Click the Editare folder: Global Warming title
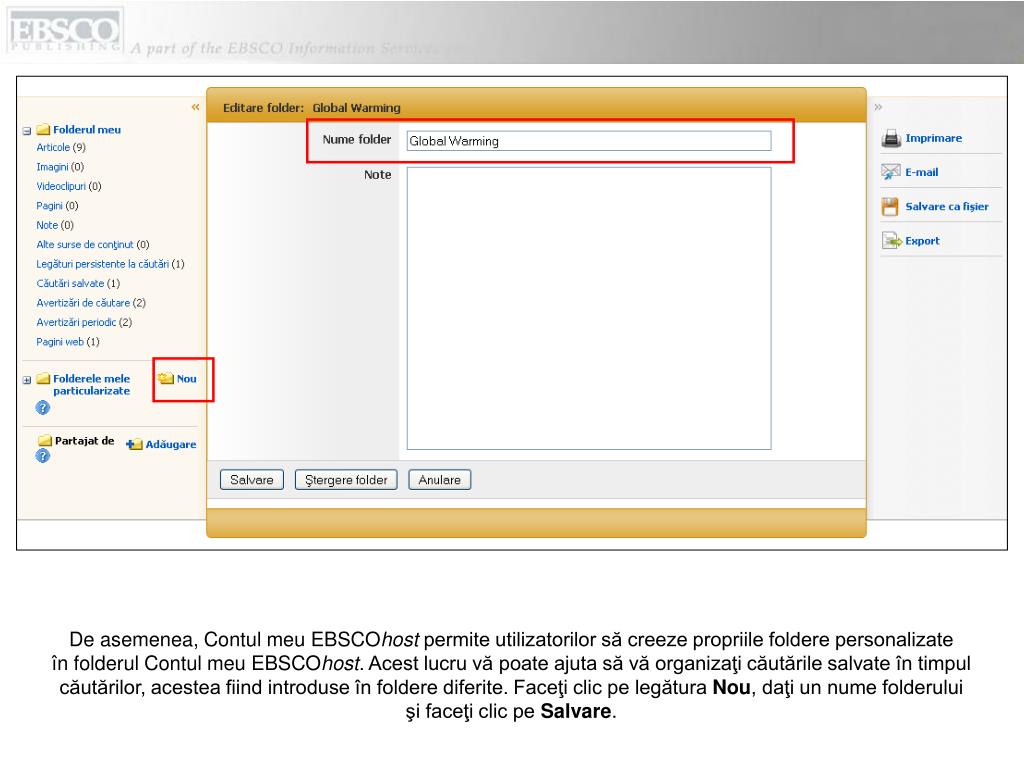1024x768 pixels. (x=312, y=108)
